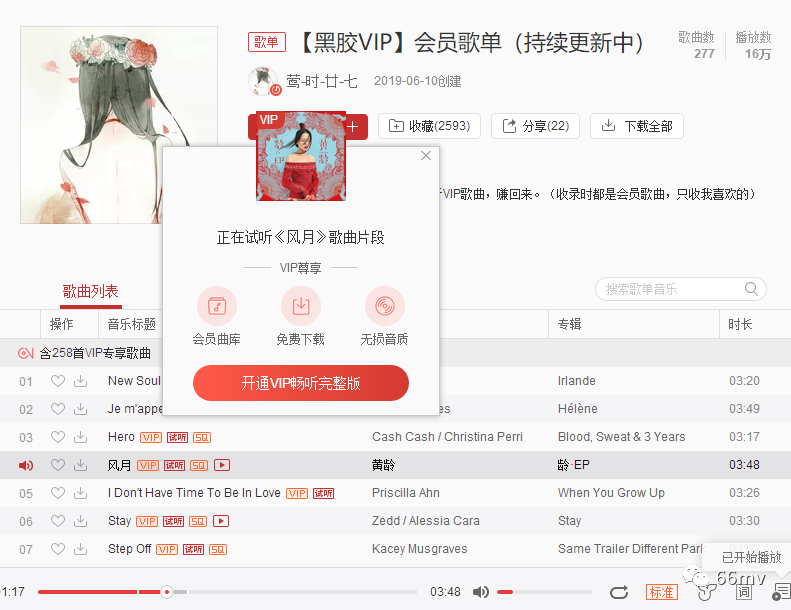Open album 龄·EP
Viewport: 791px width, 610px height.
click(574, 465)
